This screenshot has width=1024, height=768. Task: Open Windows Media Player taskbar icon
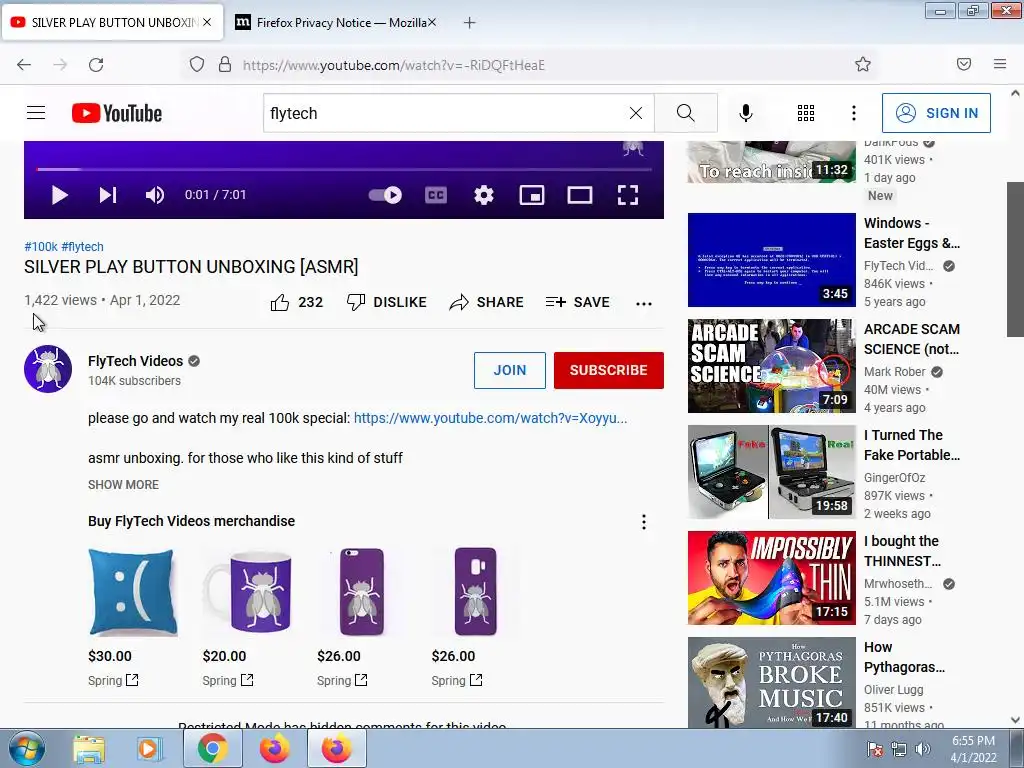148,749
